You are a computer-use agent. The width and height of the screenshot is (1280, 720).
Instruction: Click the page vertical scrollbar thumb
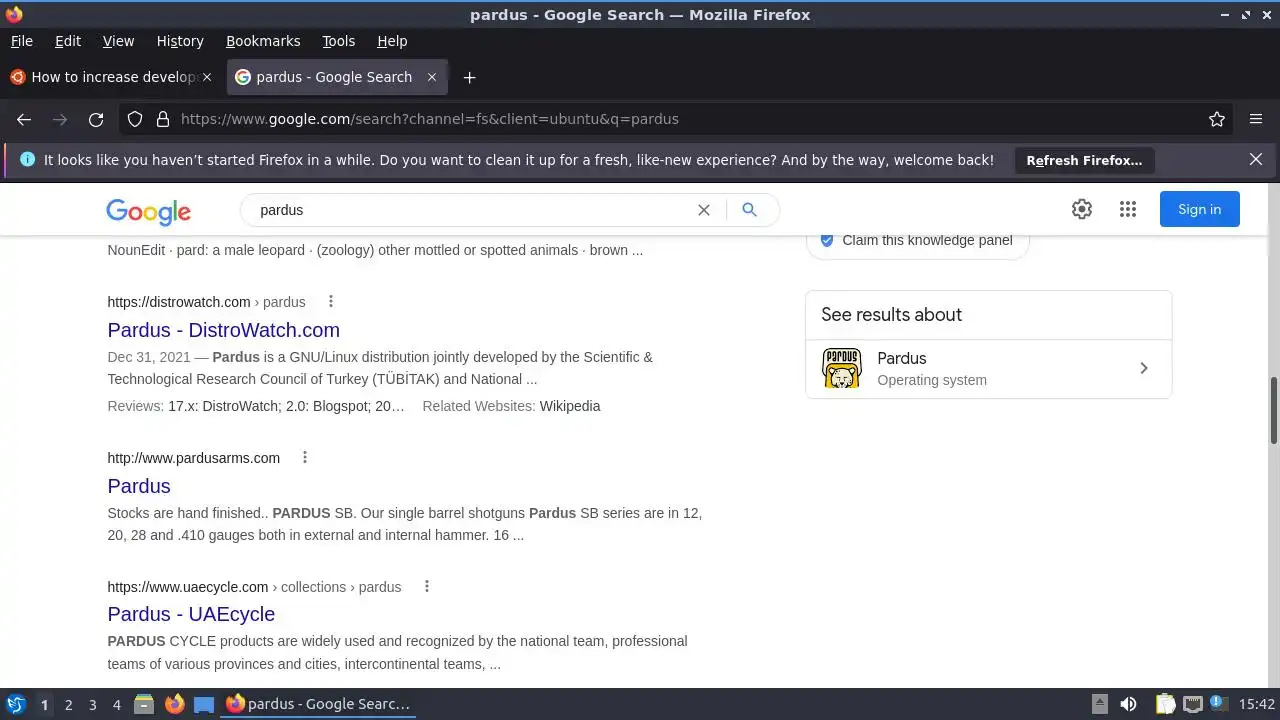click(1274, 410)
